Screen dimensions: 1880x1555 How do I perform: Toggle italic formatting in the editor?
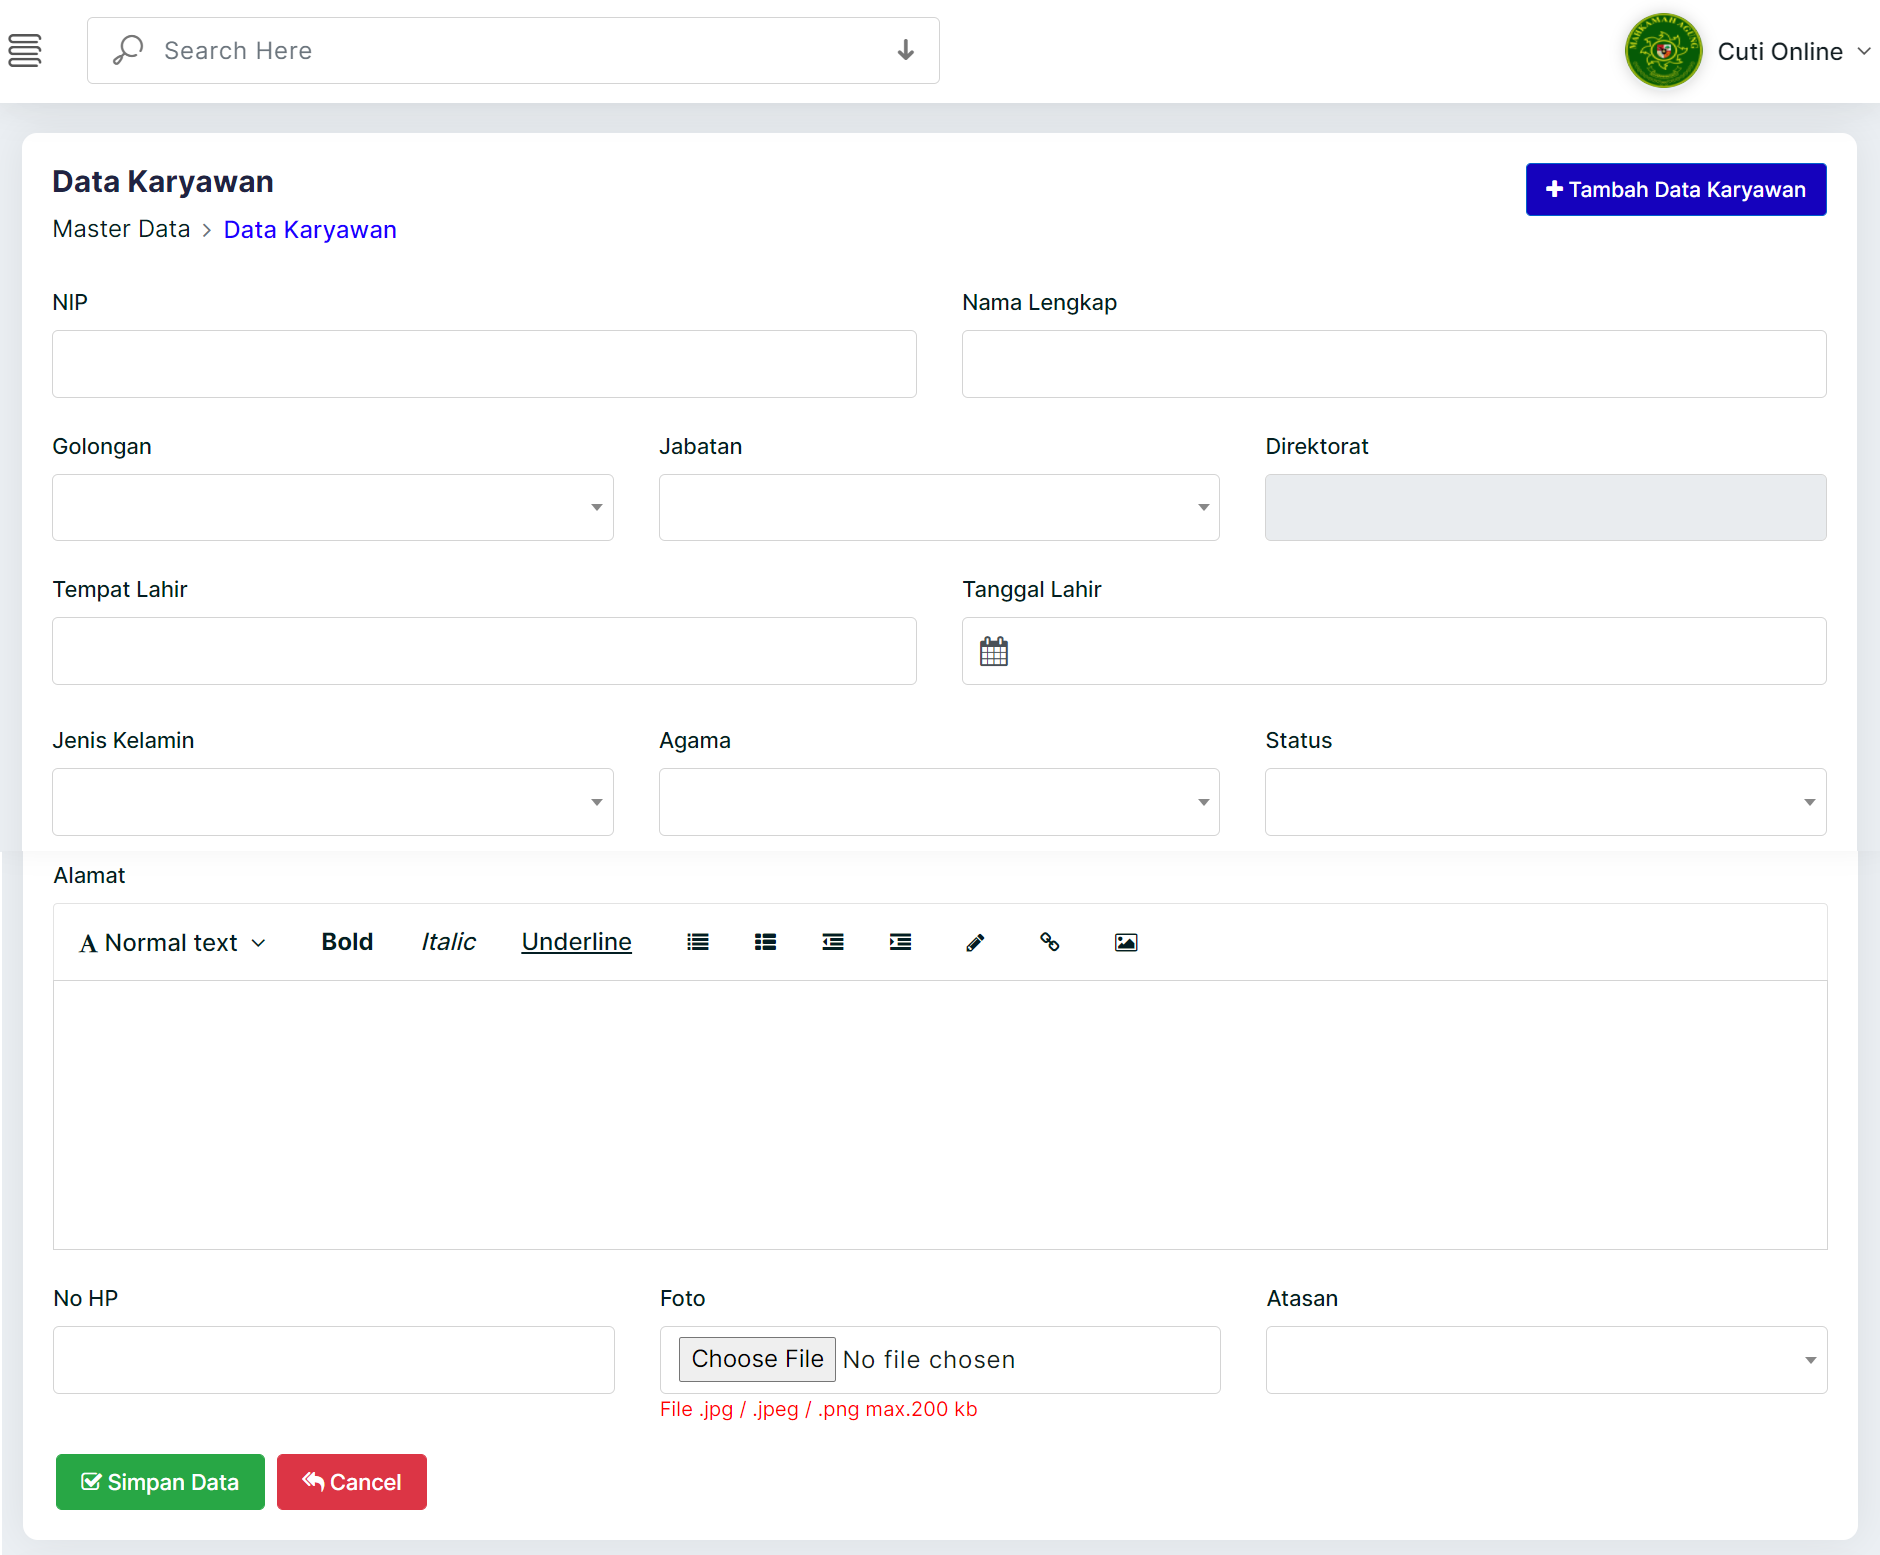point(448,941)
